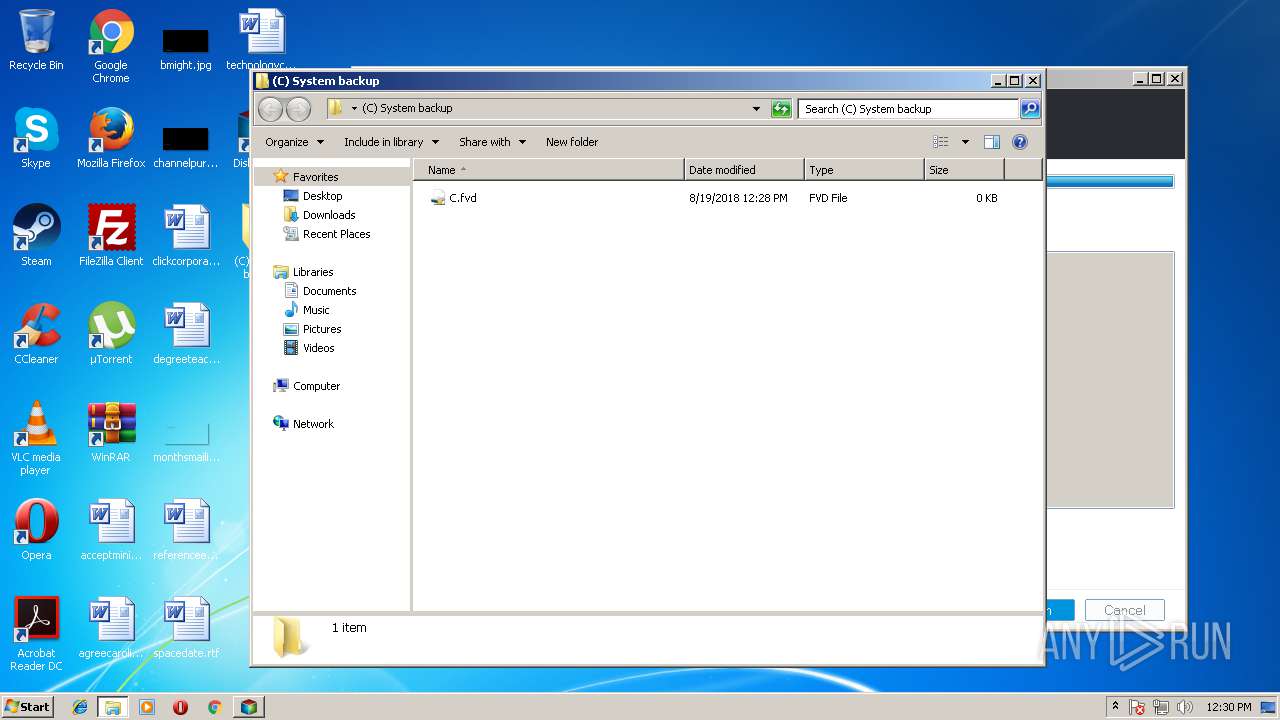This screenshot has width=1280, height=720.
Task: Launch WinRAR desktop shortcut
Action: [111, 432]
